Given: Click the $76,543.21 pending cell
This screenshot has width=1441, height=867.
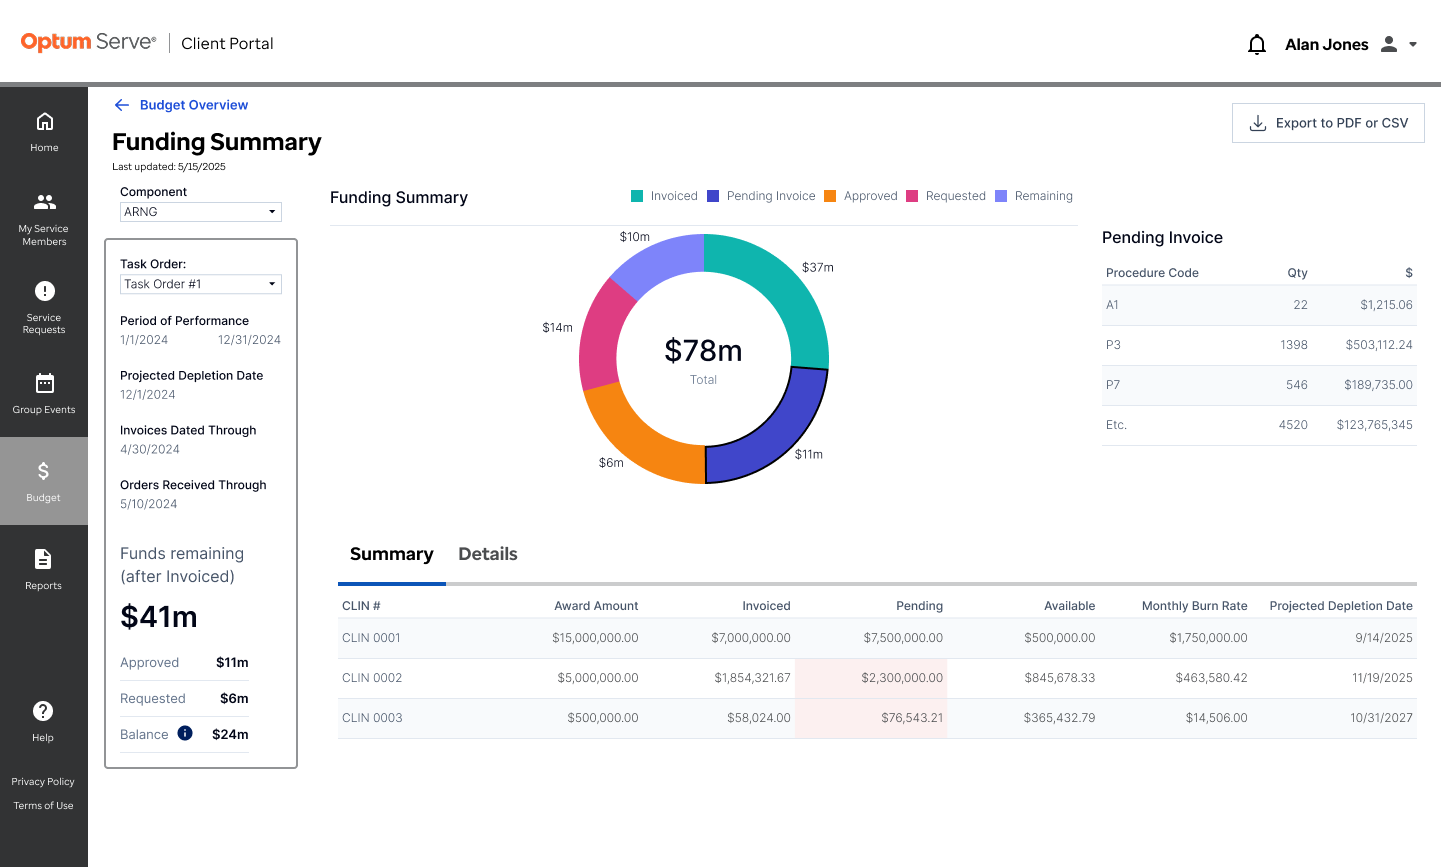Looking at the screenshot, I should [871, 718].
